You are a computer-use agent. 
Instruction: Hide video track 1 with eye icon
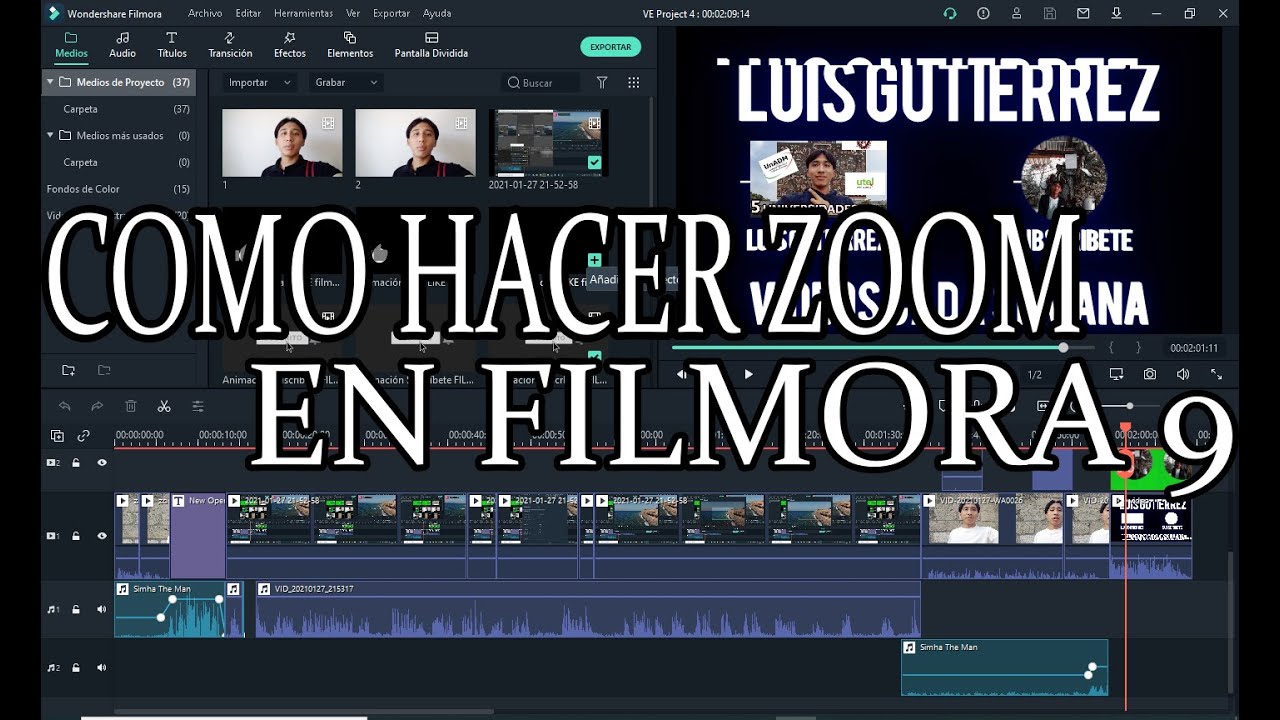tap(102, 536)
